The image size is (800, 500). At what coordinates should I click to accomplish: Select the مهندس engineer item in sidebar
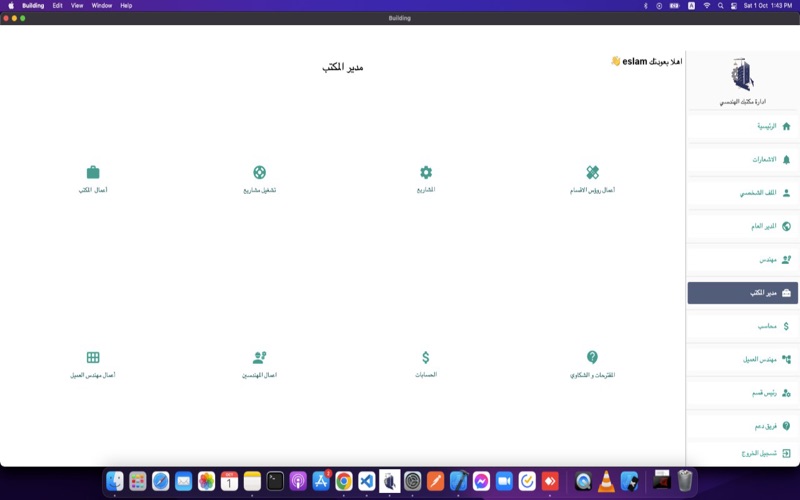742,260
